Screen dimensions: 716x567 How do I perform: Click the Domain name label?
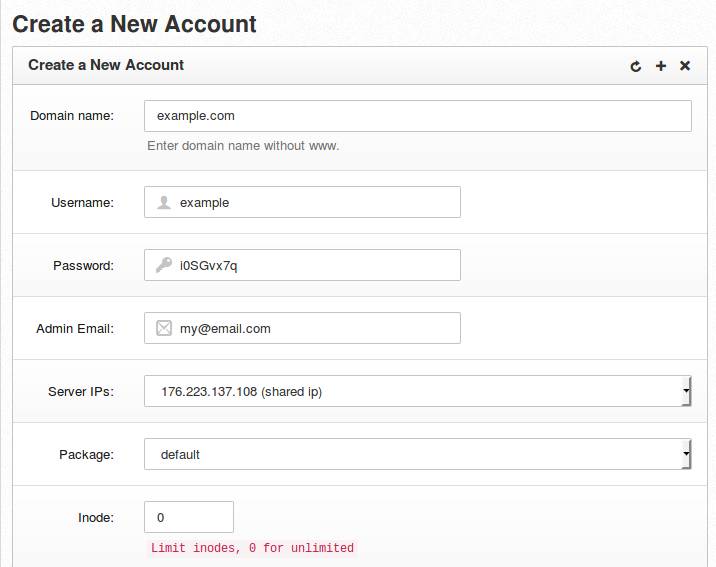coord(72,116)
